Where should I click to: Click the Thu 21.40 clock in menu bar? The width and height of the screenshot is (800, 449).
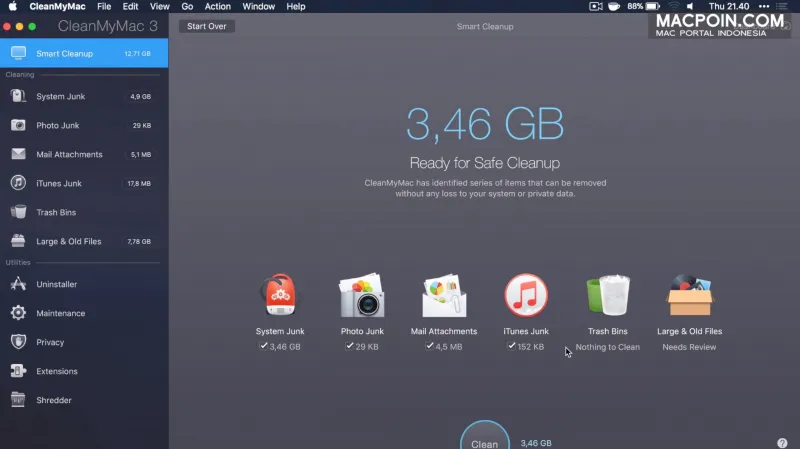tap(729, 6)
